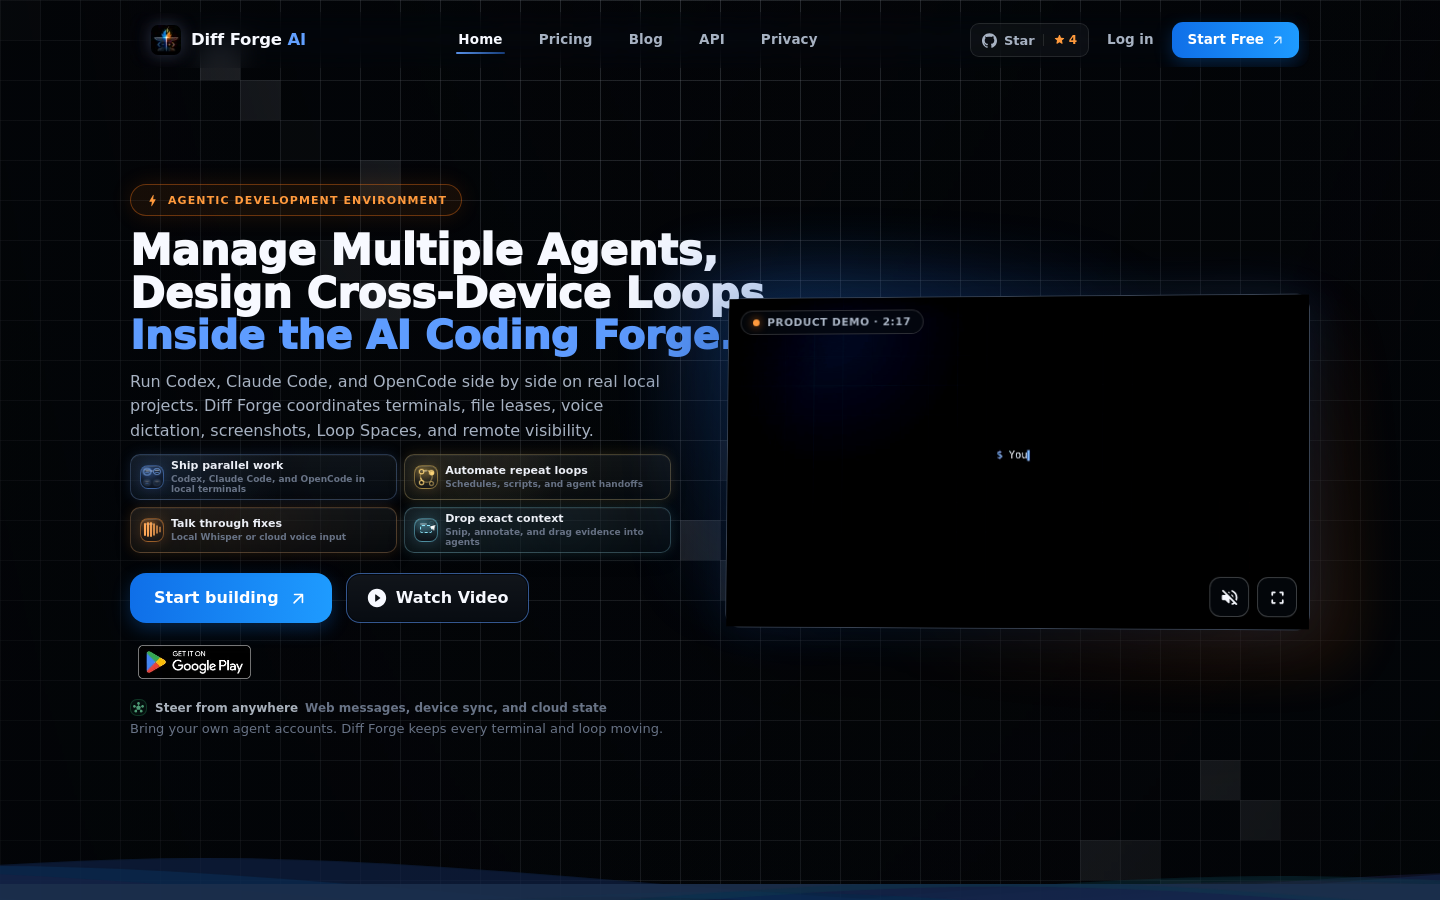Screen dimensions: 1440x900
Task: Open the Get it on Google Play badge
Action: [194, 662]
